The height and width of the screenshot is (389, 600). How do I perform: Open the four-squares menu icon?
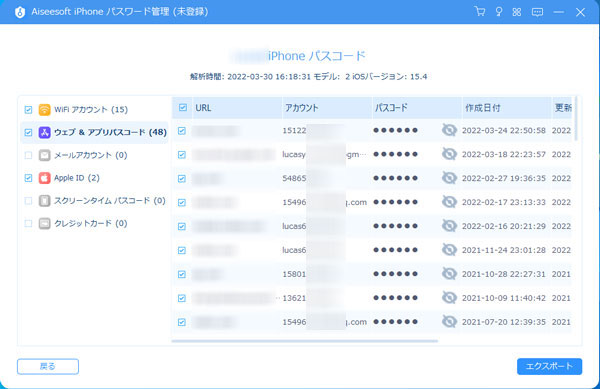point(517,12)
